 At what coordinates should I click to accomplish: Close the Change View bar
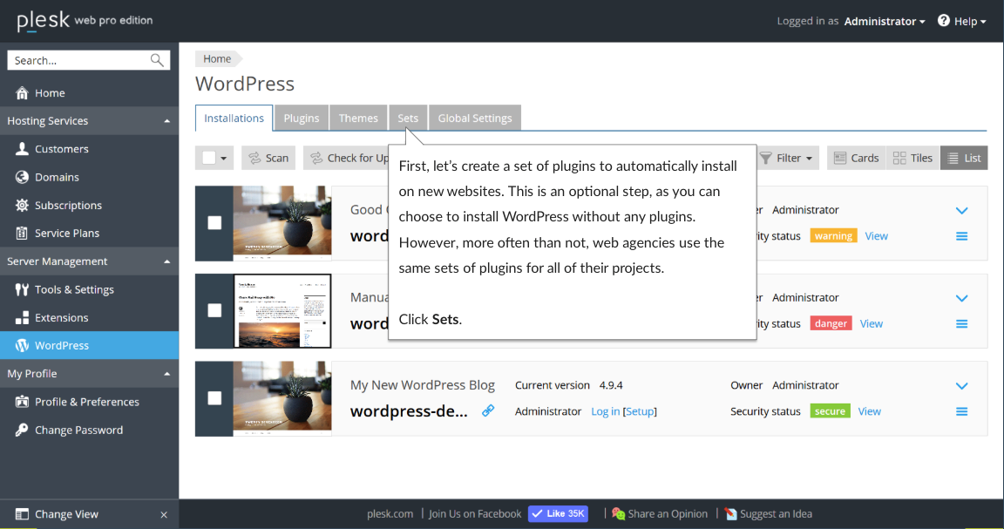pos(164,515)
